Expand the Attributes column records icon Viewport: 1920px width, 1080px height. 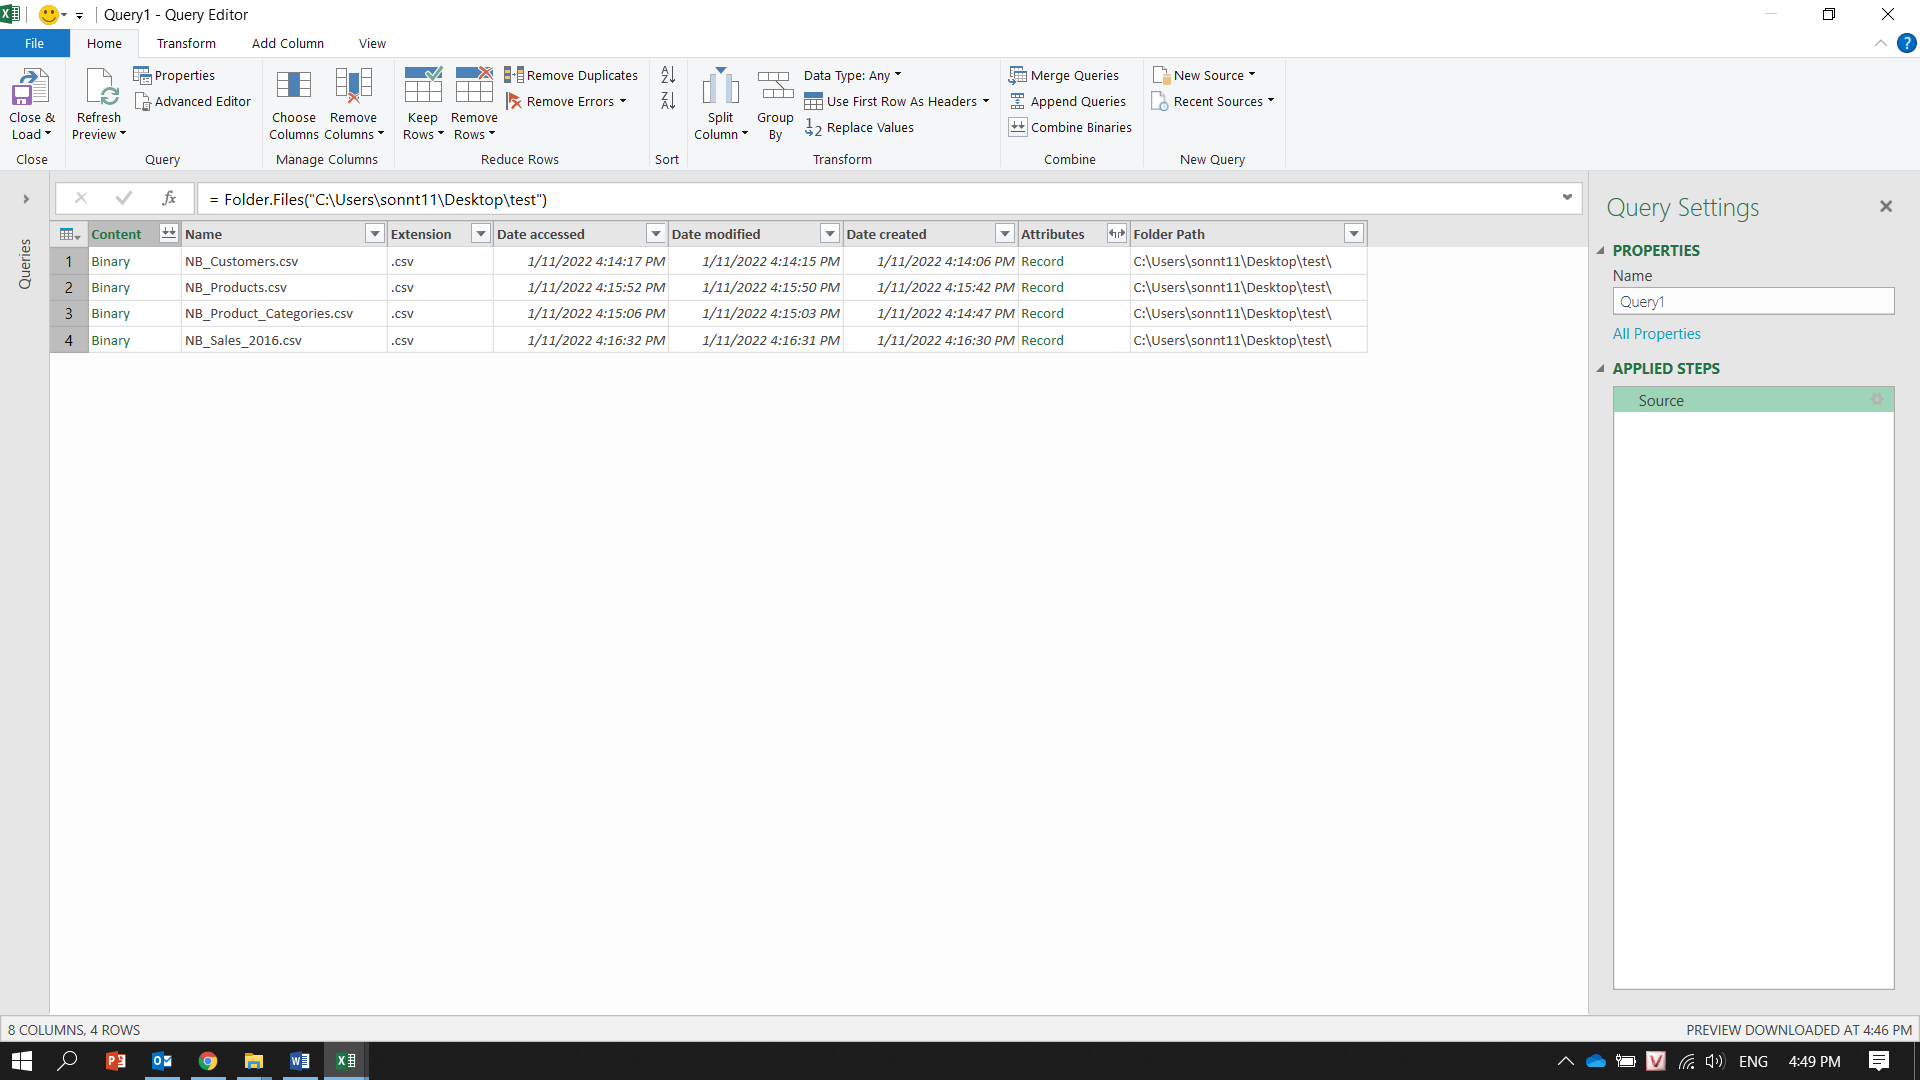[1116, 234]
